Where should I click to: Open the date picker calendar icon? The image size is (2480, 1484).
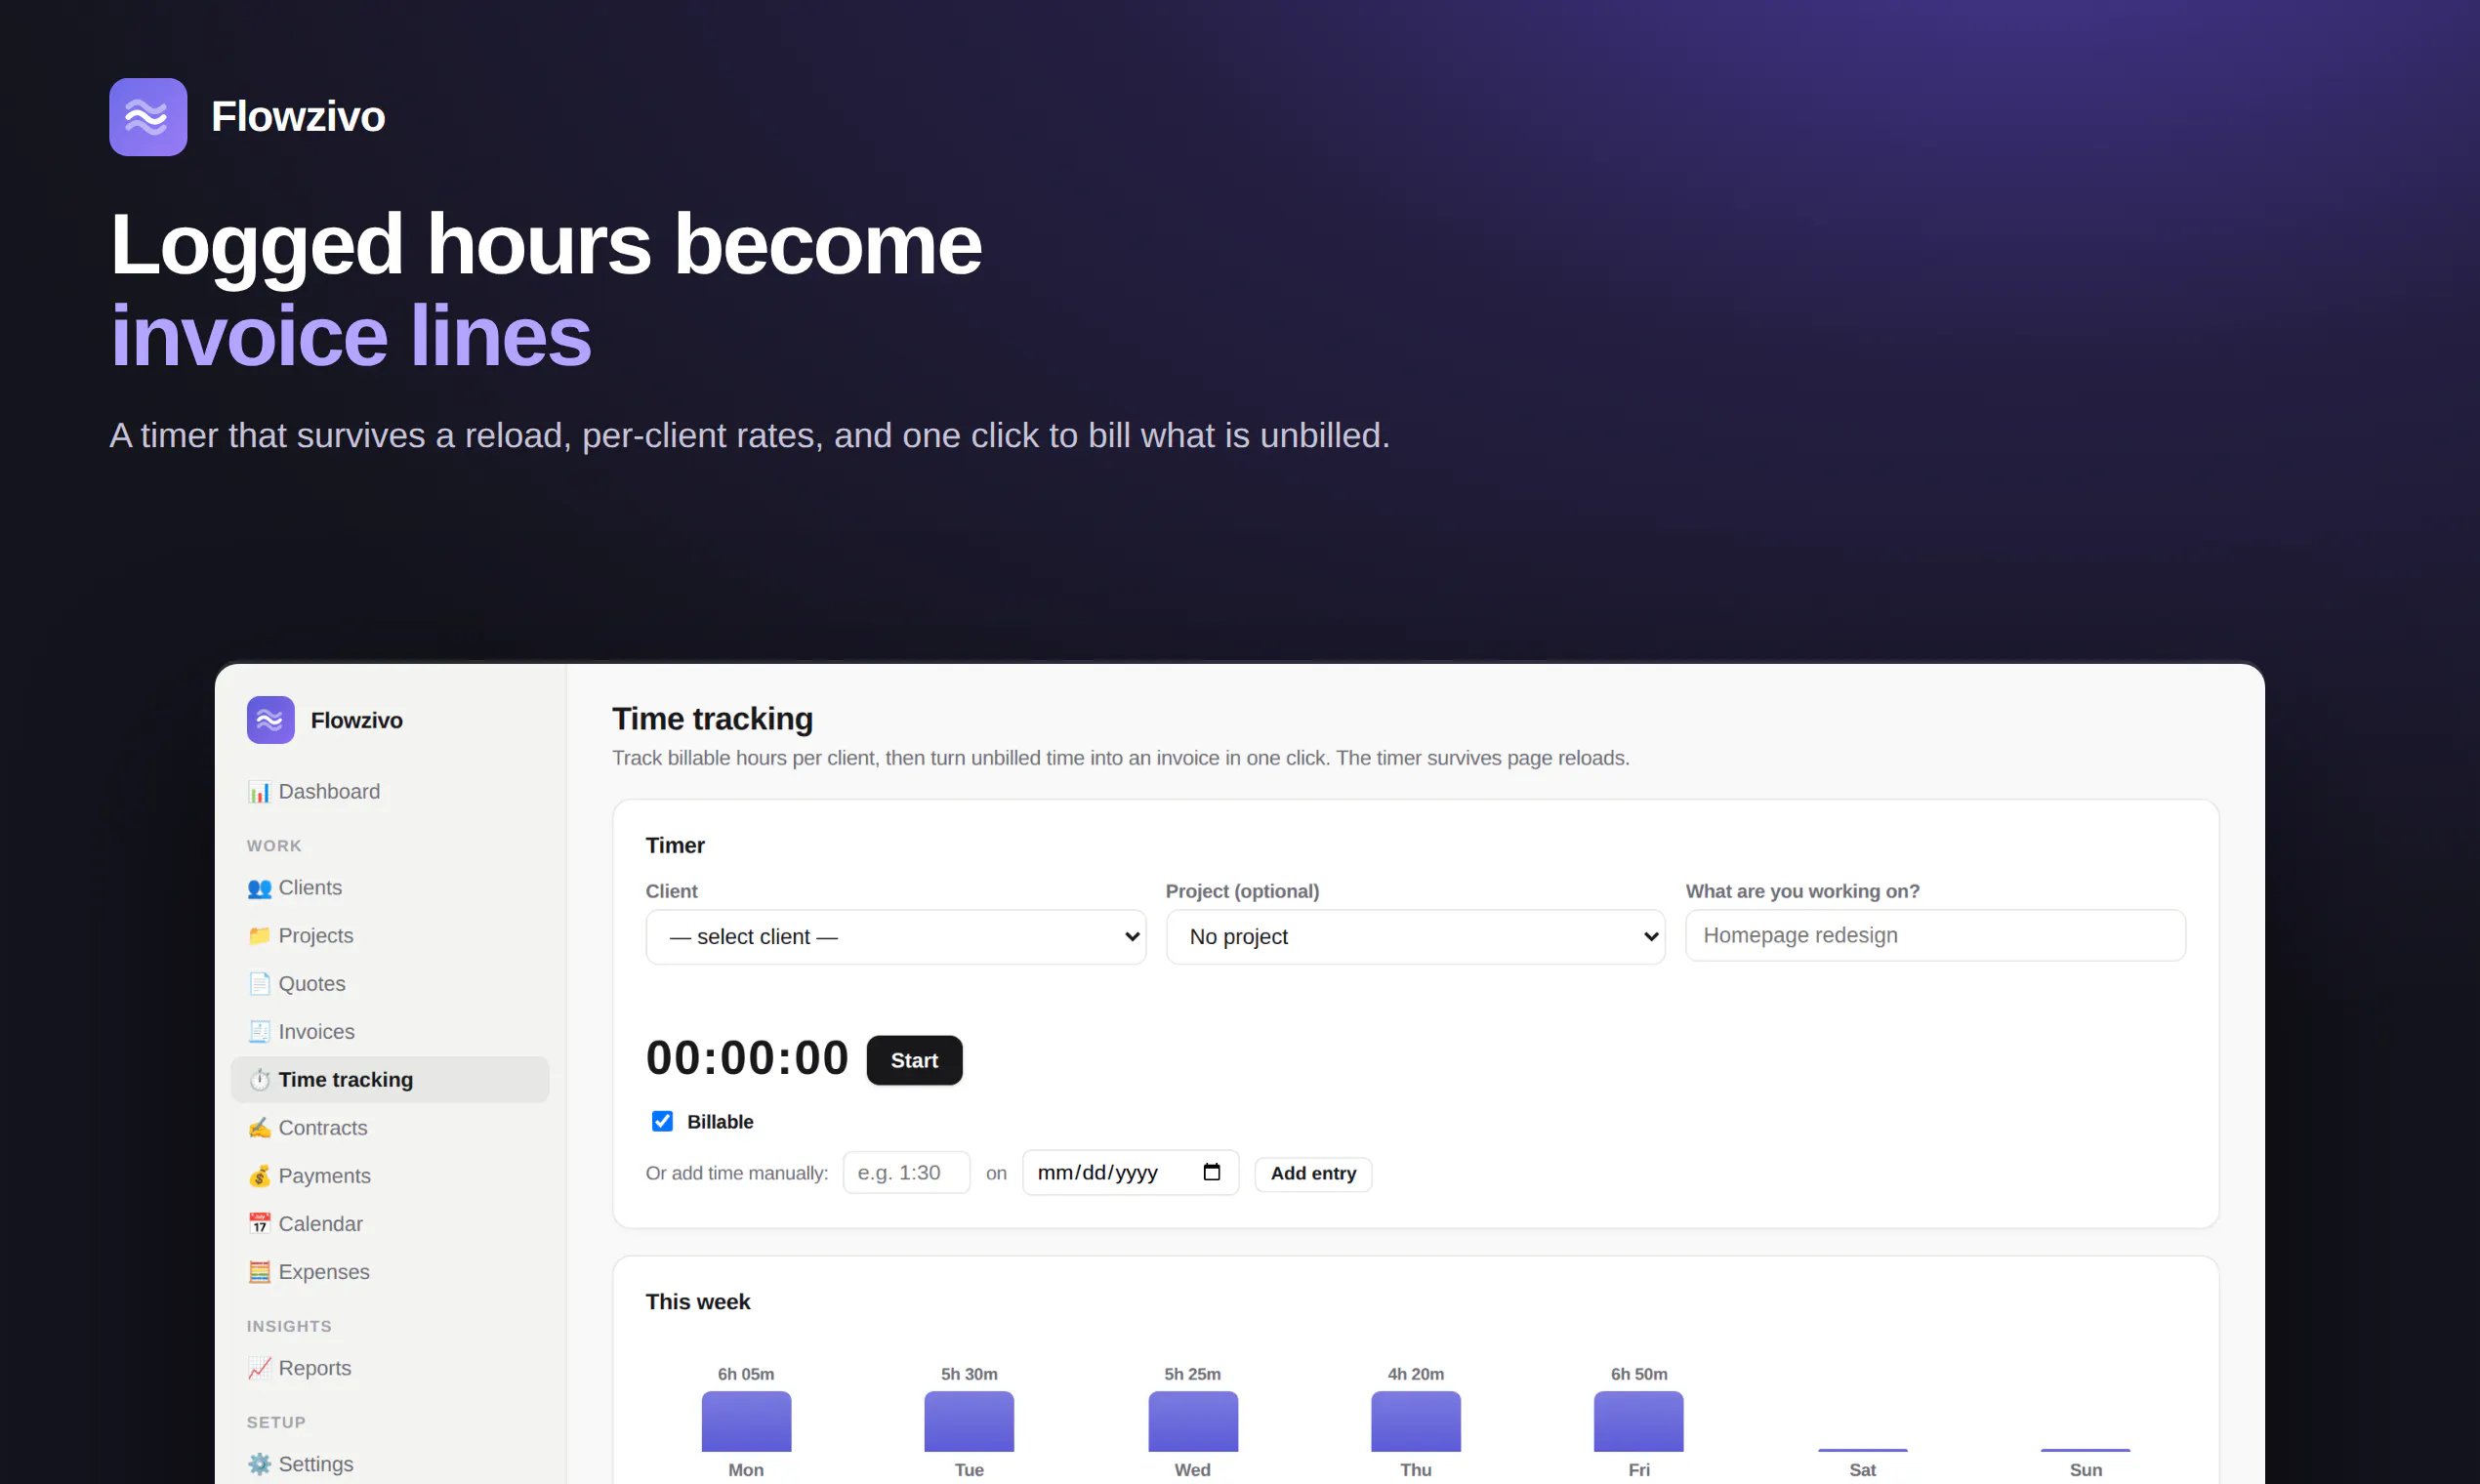tap(1211, 1172)
